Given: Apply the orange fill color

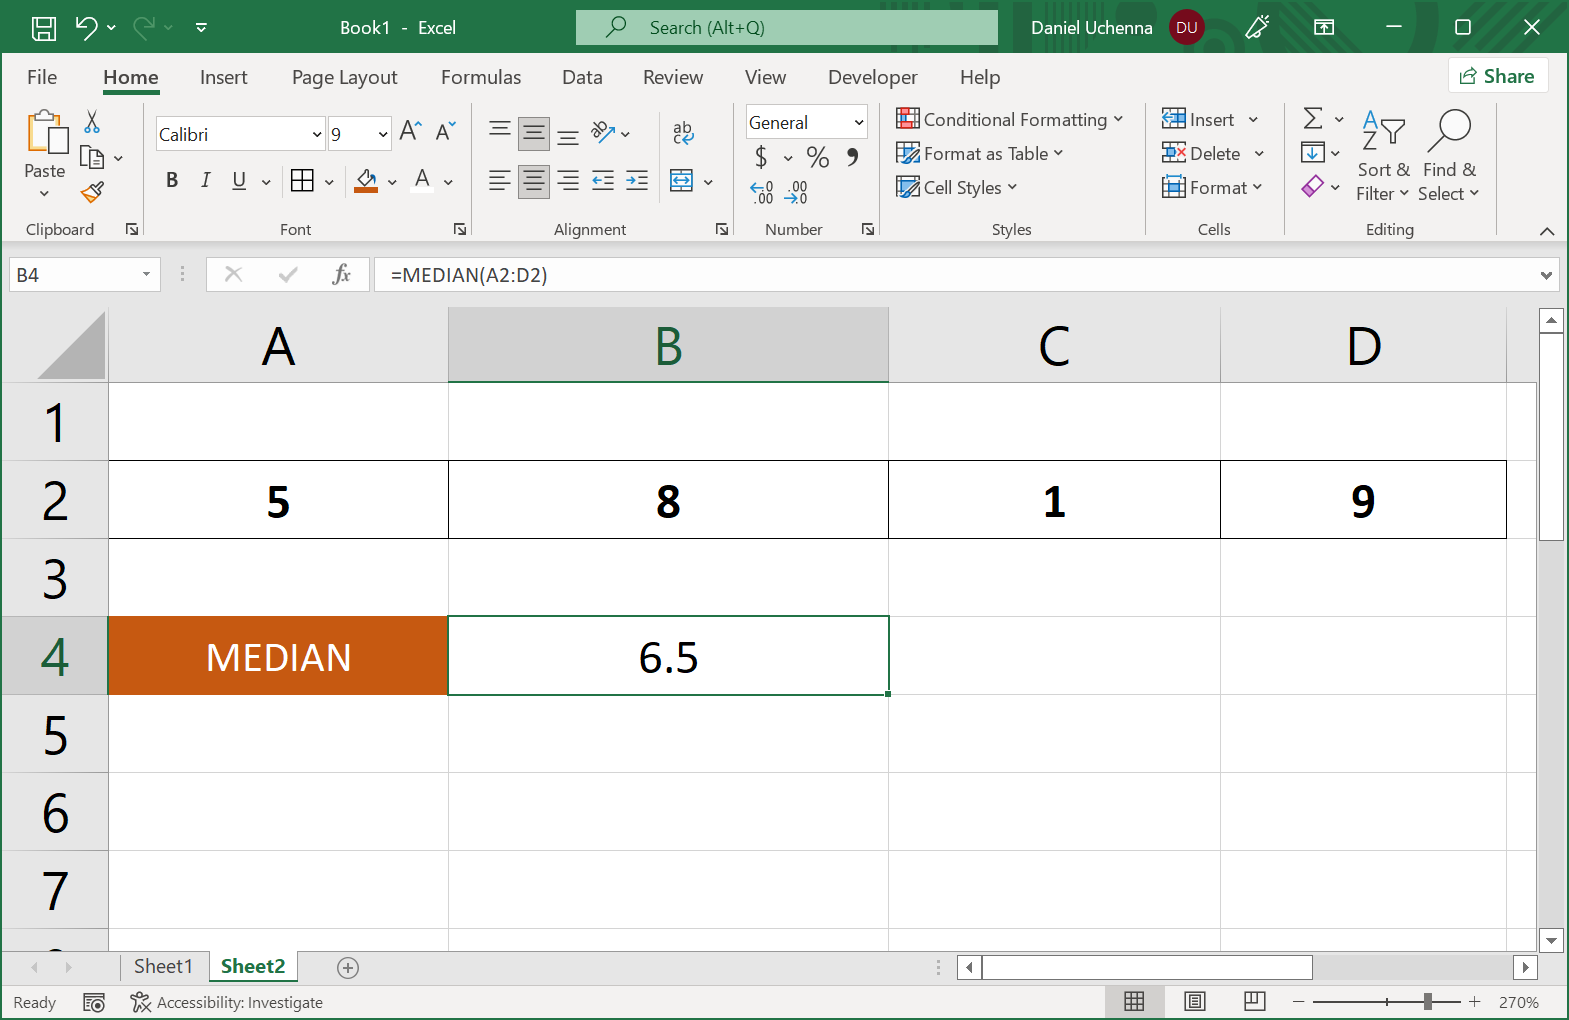Looking at the screenshot, I should point(366,180).
